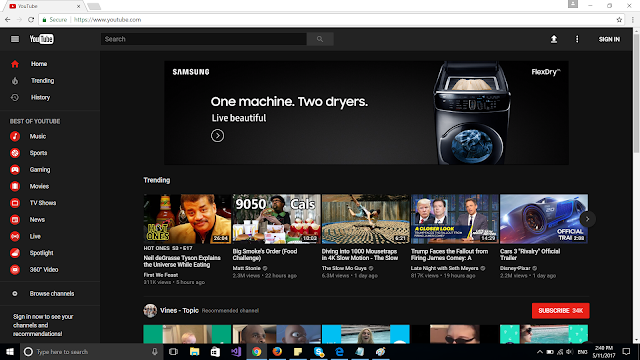Screen dimensions: 640x360
Task: Play Big Smoke's Order food challenge thumbnail
Action: pos(276,219)
